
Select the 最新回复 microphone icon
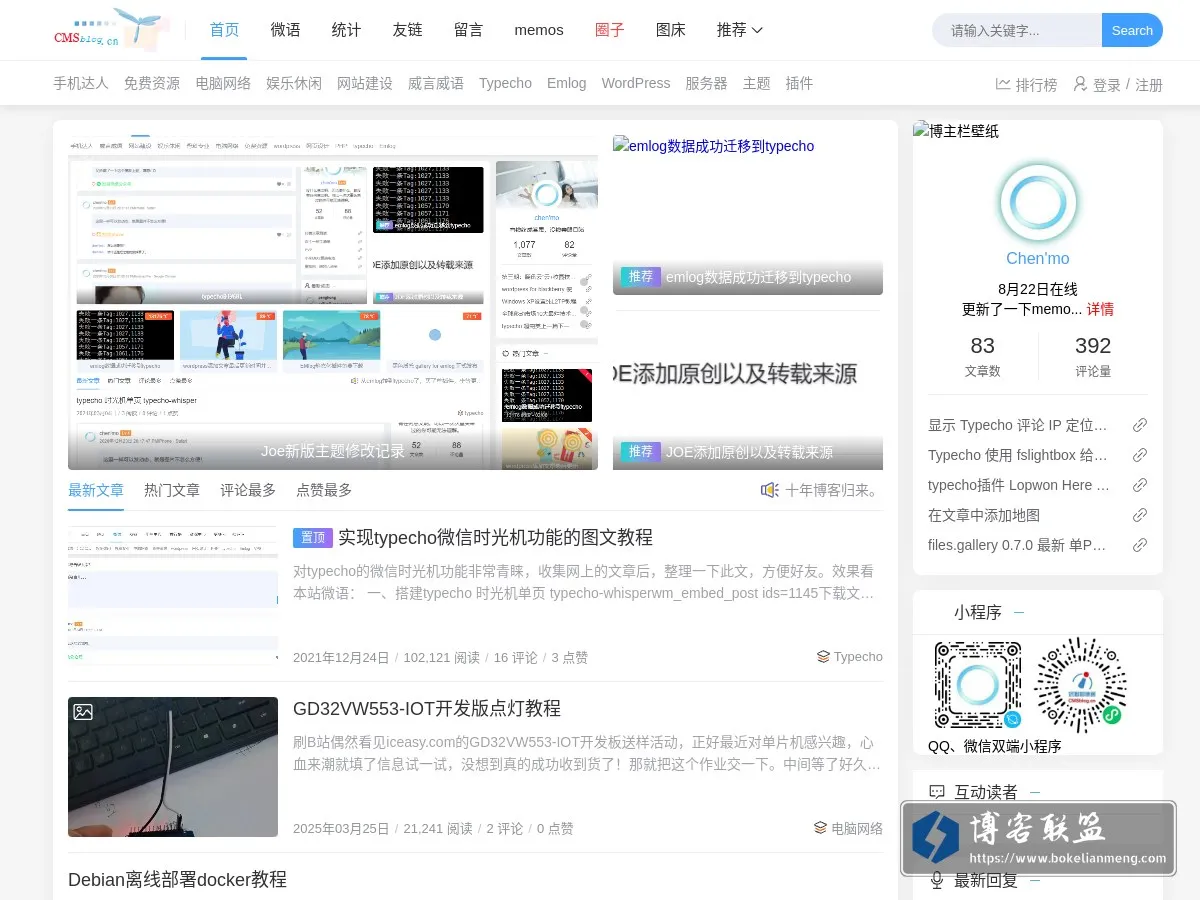(x=937, y=880)
